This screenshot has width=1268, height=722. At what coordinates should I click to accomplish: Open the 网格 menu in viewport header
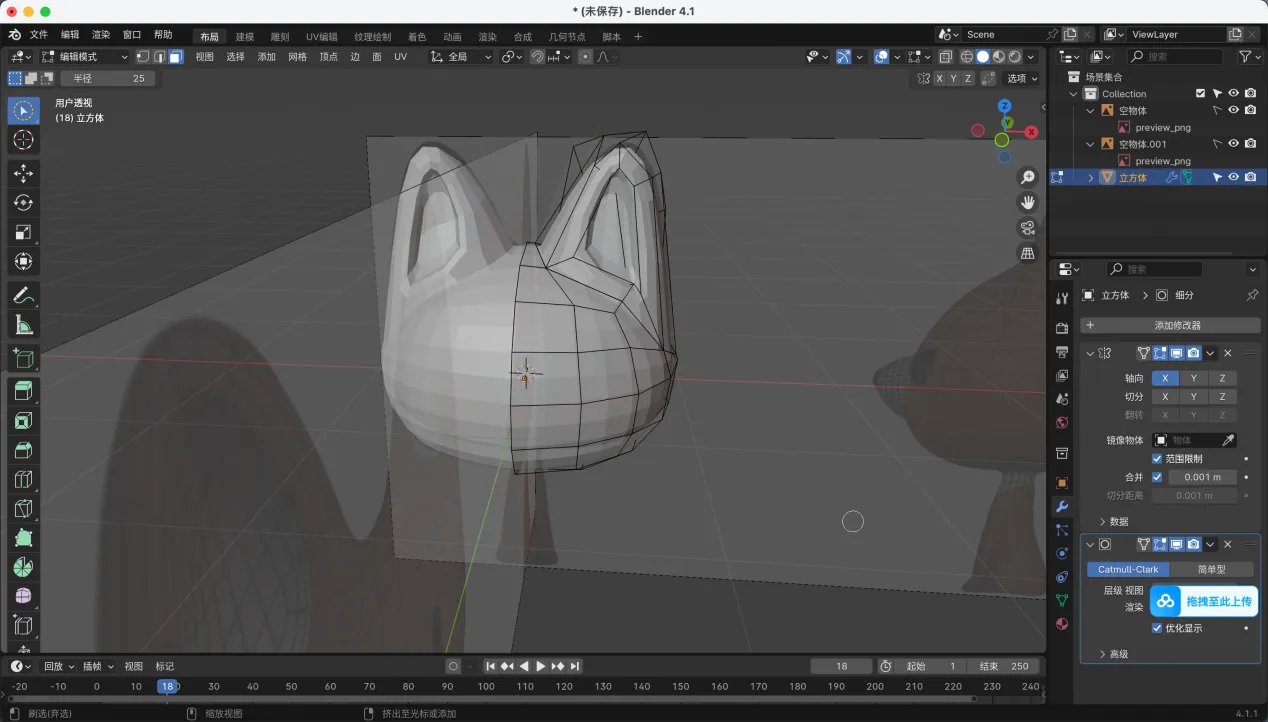pos(297,57)
